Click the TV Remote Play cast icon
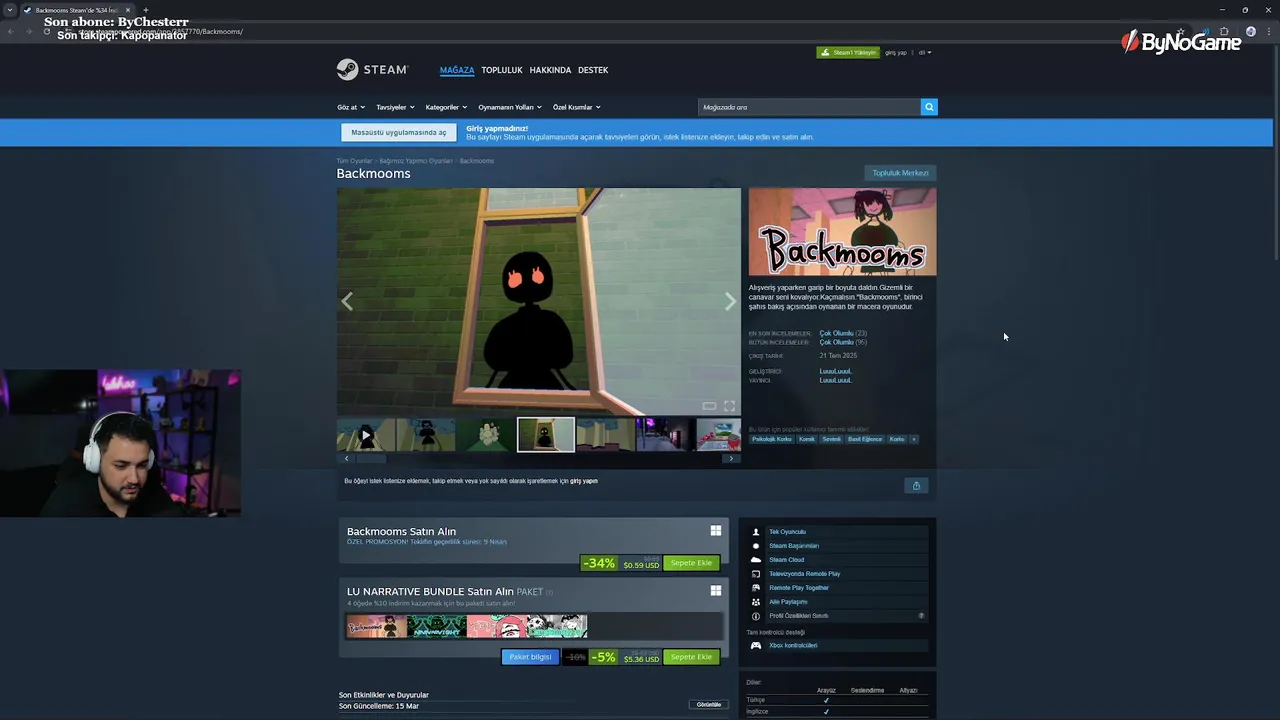Screen dimensions: 1280x720 click(756, 574)
